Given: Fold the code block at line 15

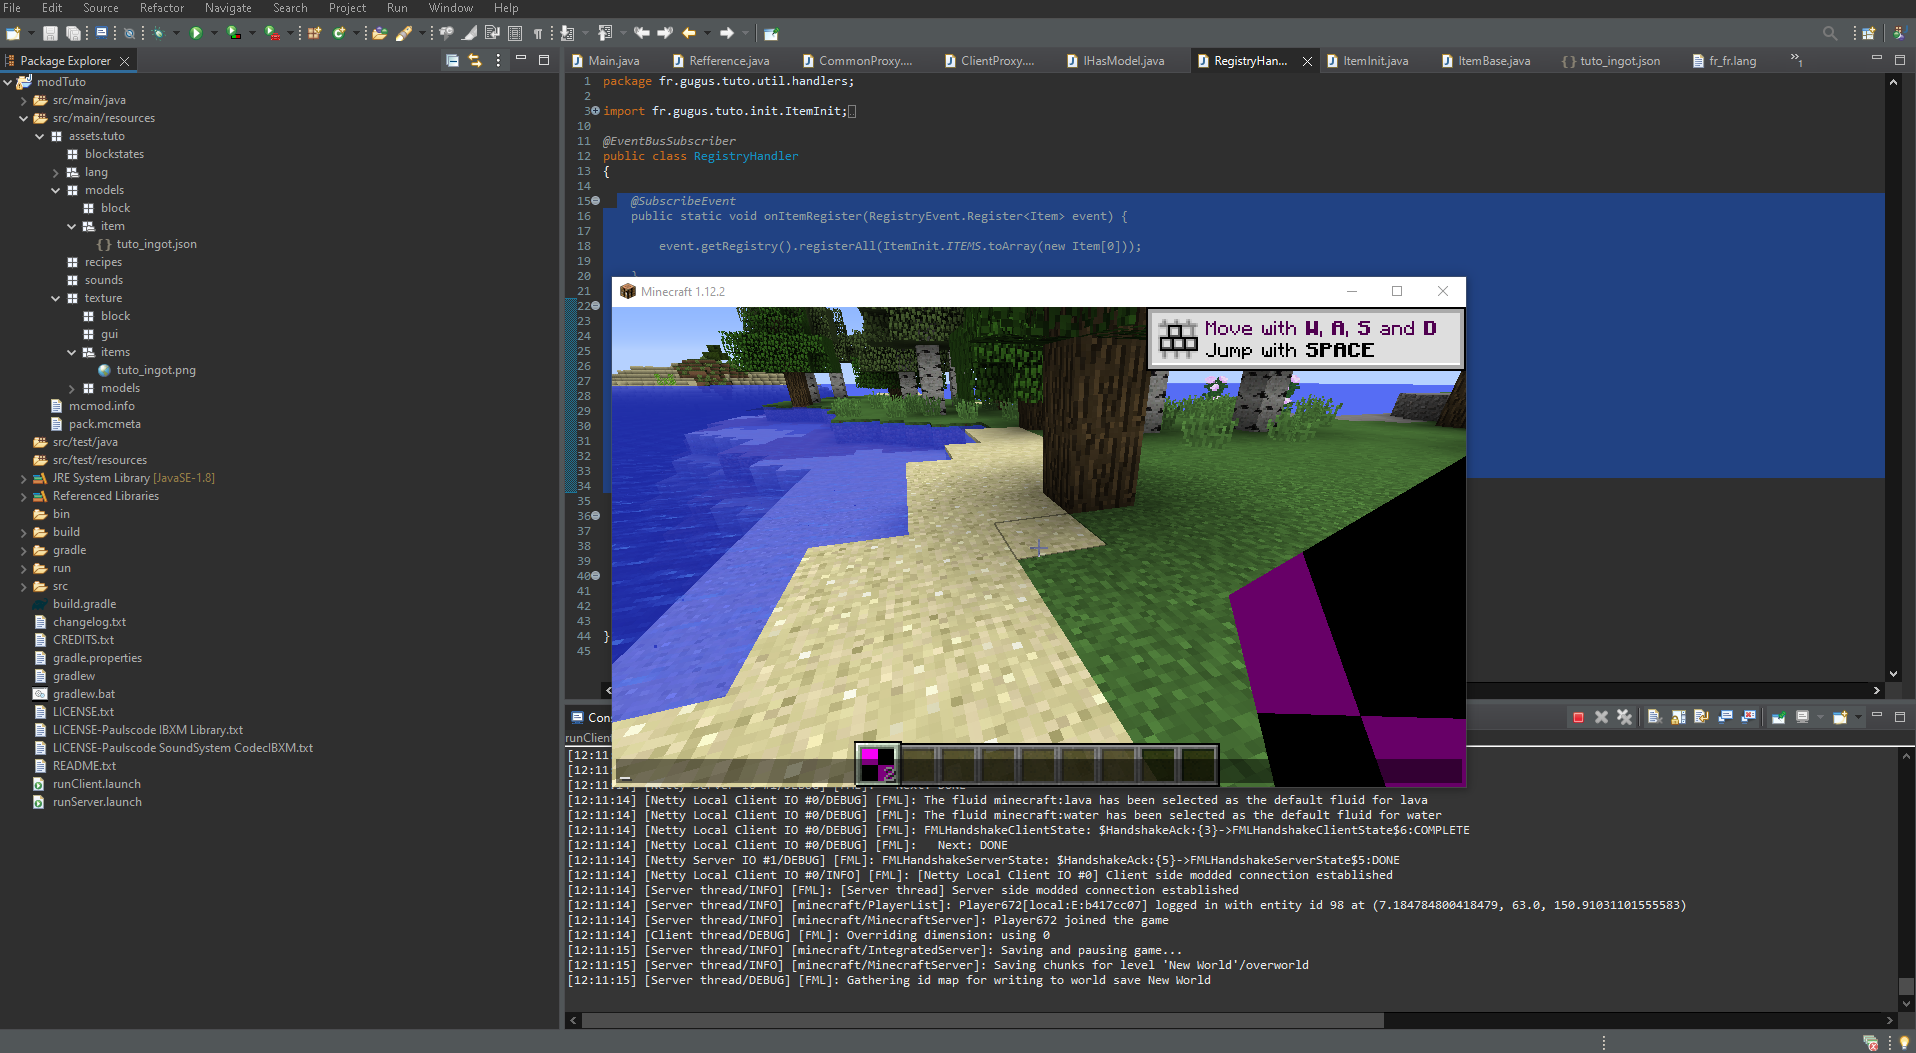Looking at the screenshot, I should click(x=596, y=201).
